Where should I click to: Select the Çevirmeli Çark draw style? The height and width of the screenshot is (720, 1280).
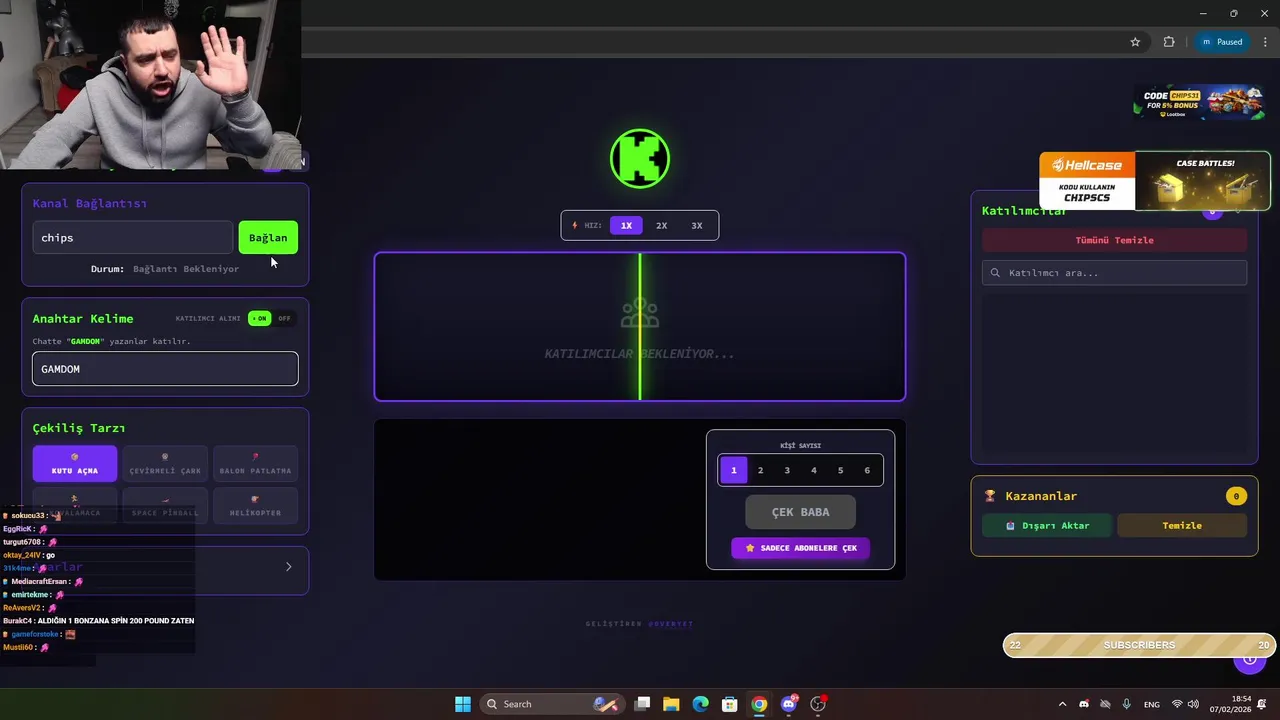pos(165,464)
